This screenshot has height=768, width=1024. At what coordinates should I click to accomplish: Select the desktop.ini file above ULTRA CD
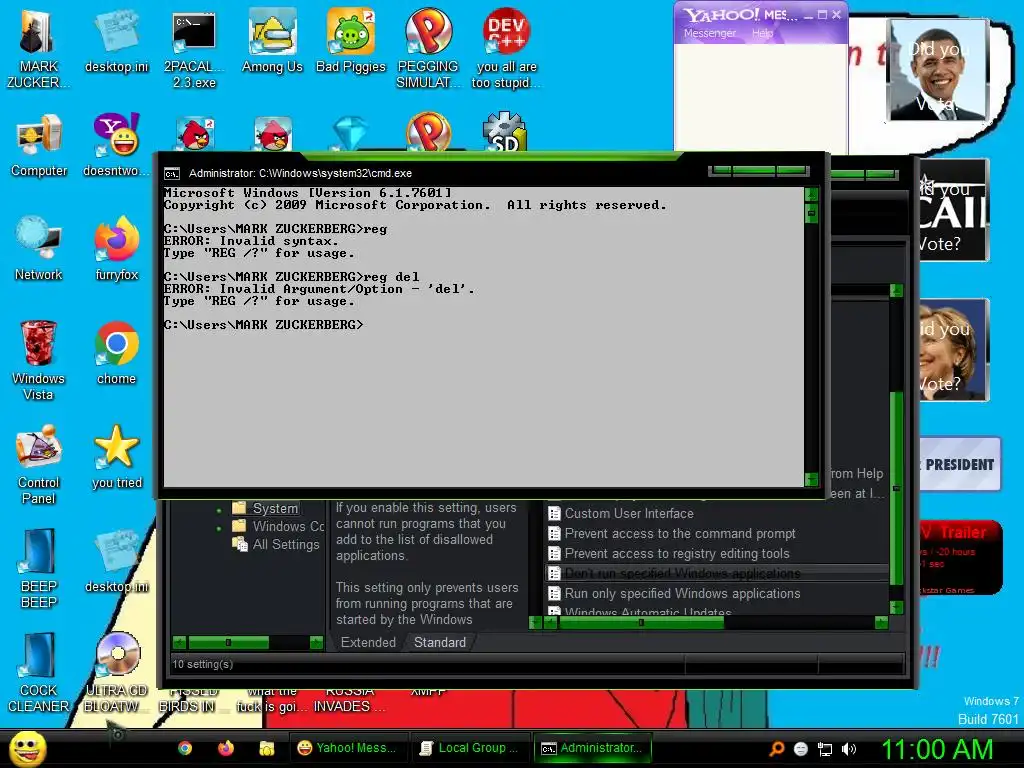click(116, 562)
